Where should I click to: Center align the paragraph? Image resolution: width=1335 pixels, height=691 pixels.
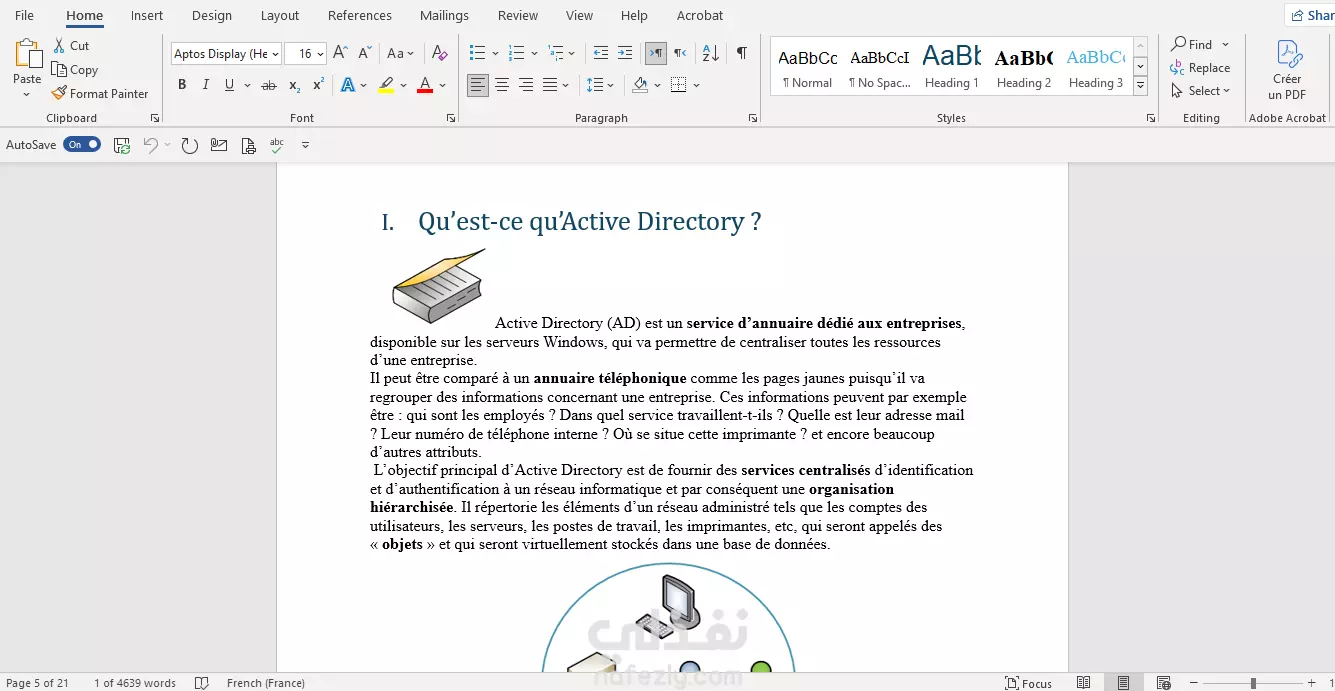click(x=502, y=85)
